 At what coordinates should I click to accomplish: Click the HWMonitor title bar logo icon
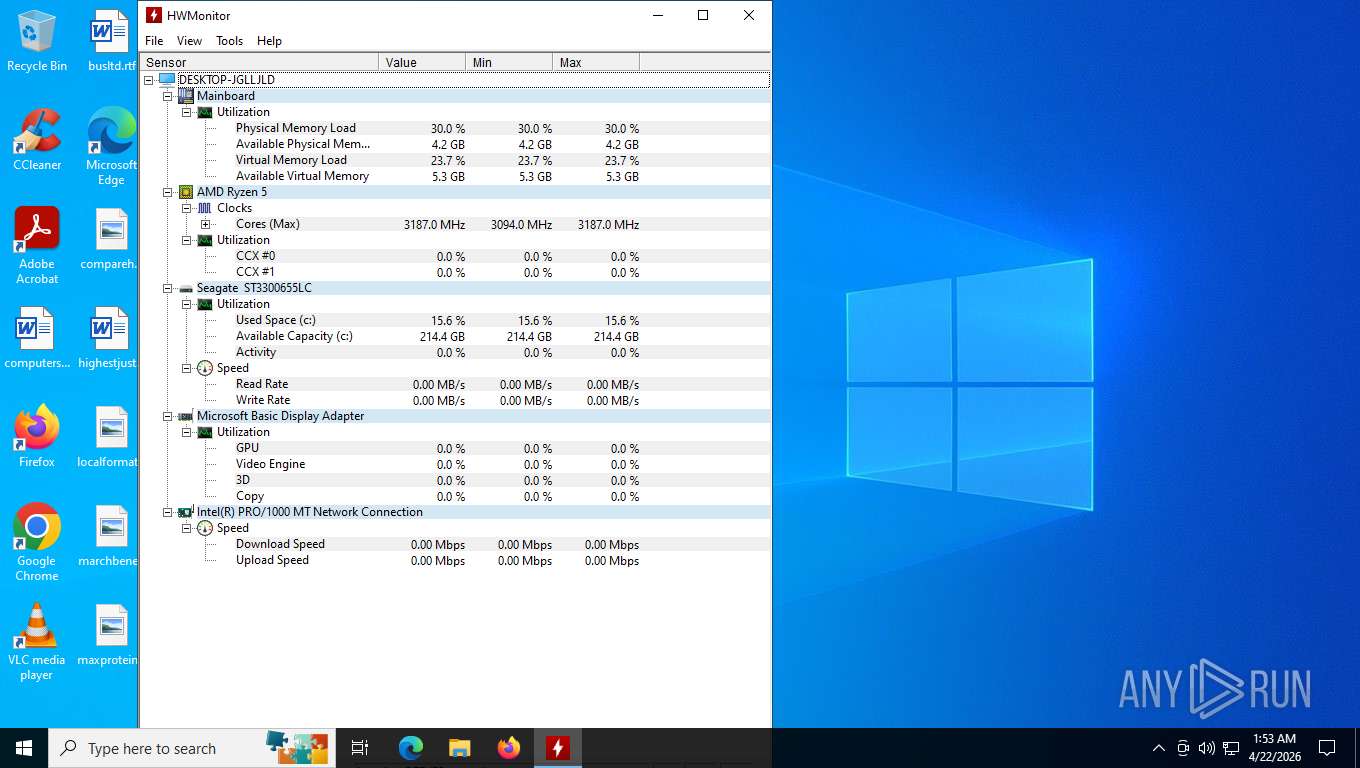click(153, 15)
